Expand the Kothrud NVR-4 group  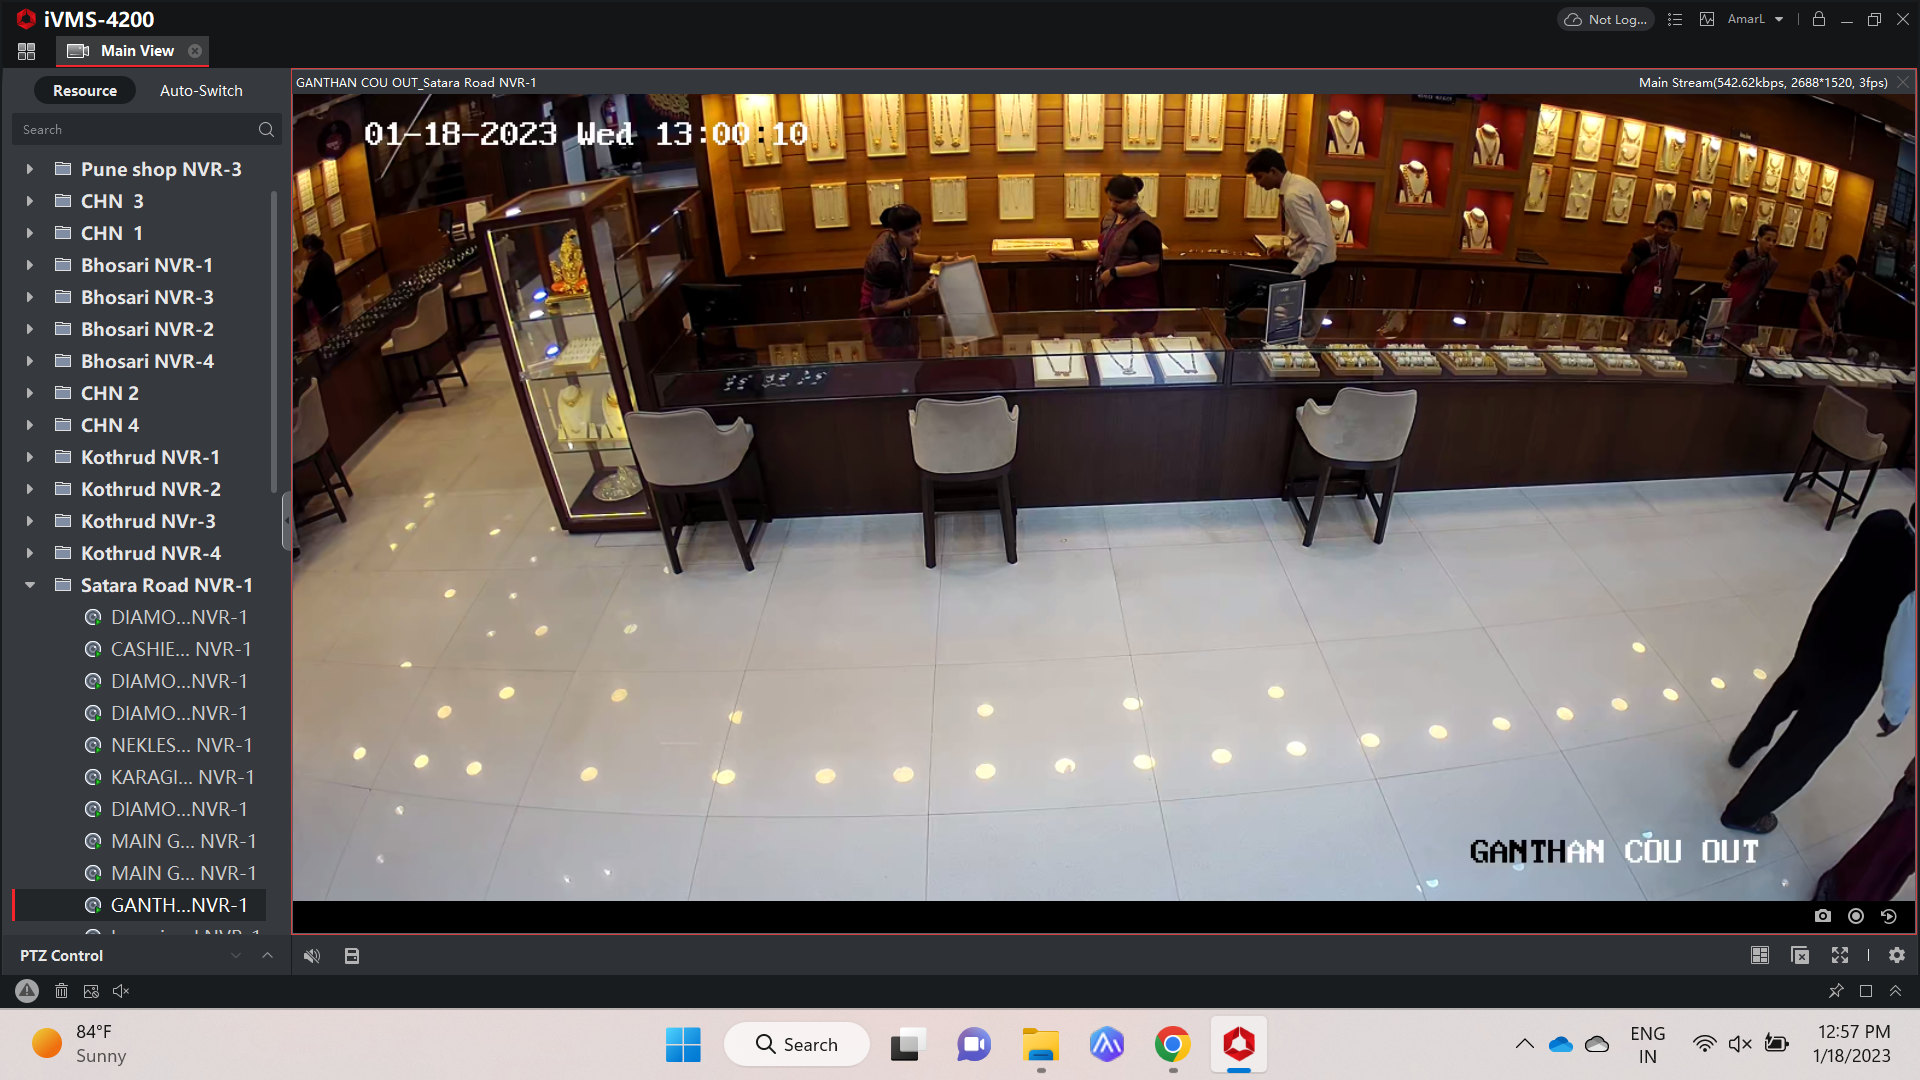30,553
